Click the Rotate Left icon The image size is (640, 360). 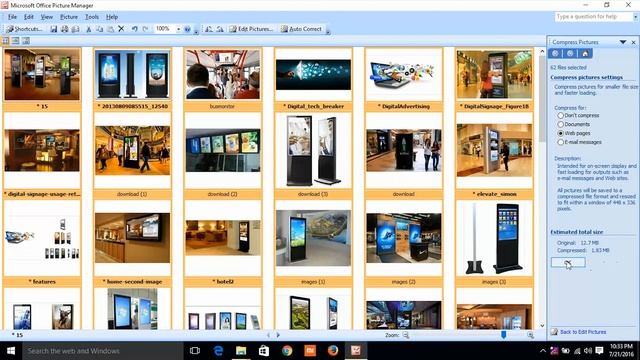pyautogui.click(x=209, y=29)
